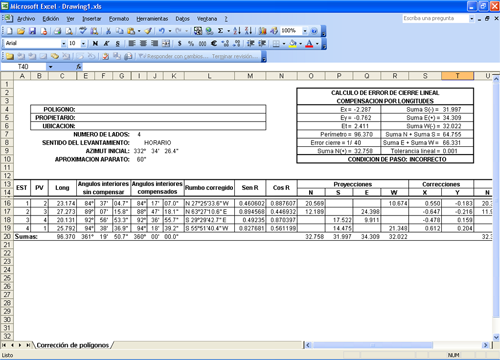
Task: Open the Archivo menu
Action: click(26, 19)
